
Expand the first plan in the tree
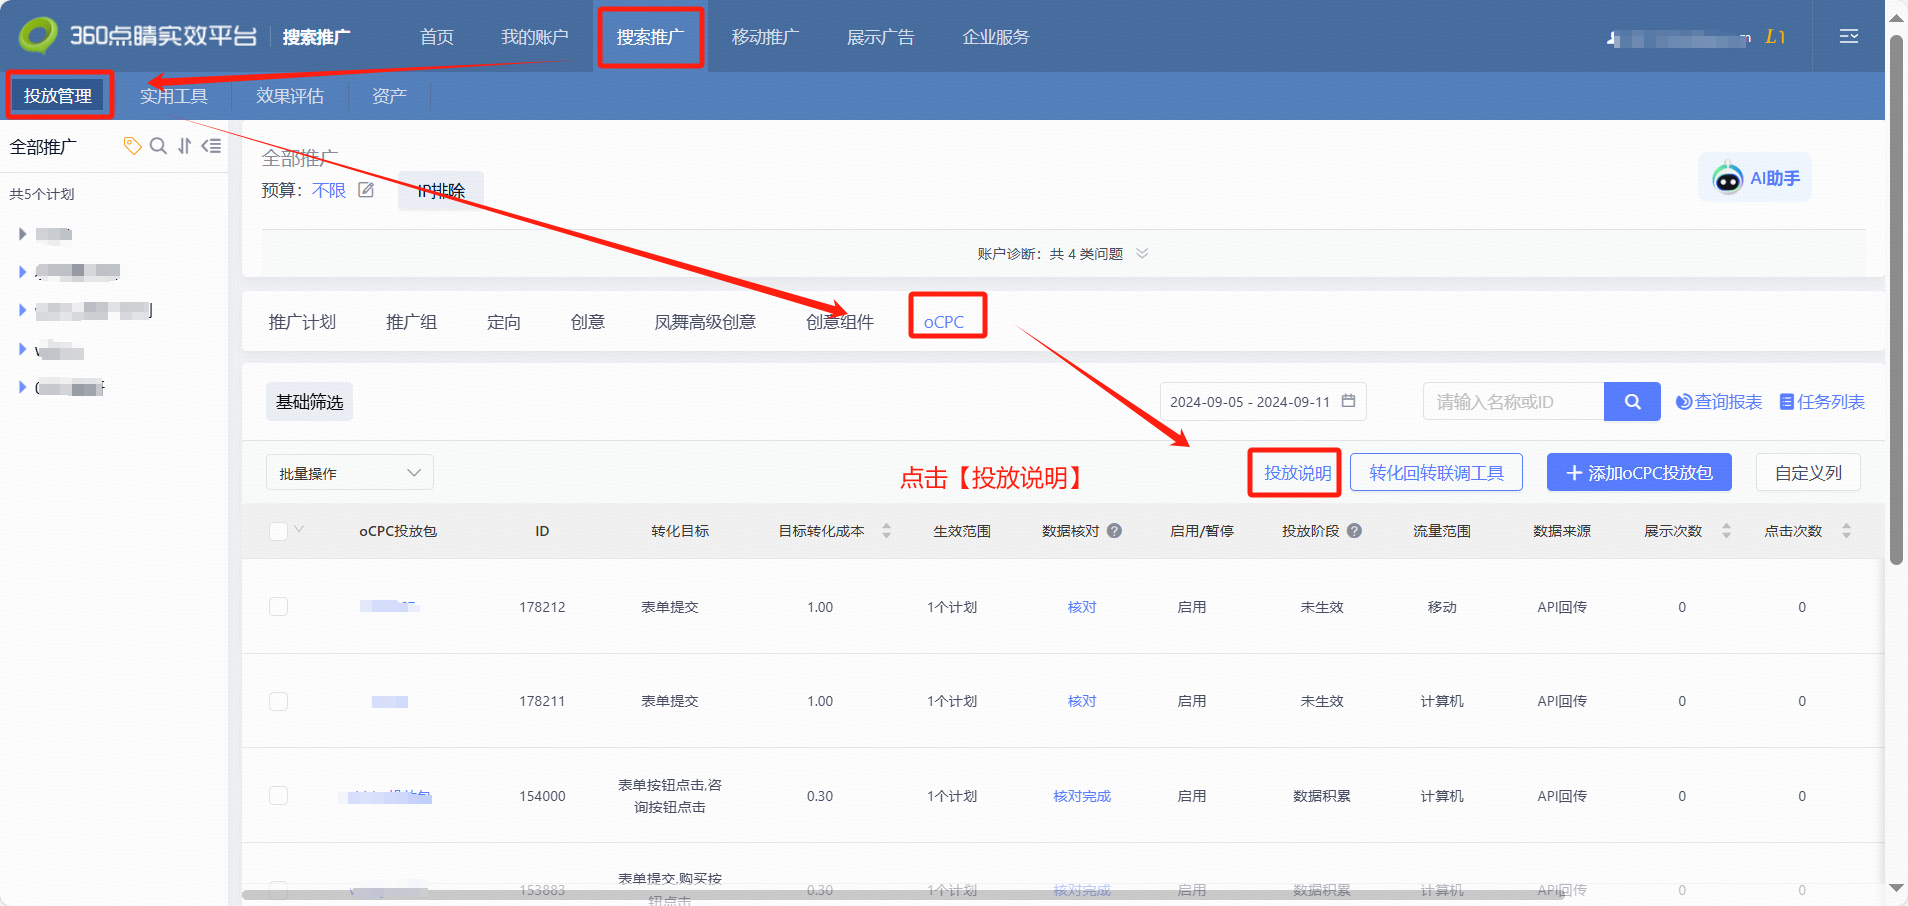(22, 234)
